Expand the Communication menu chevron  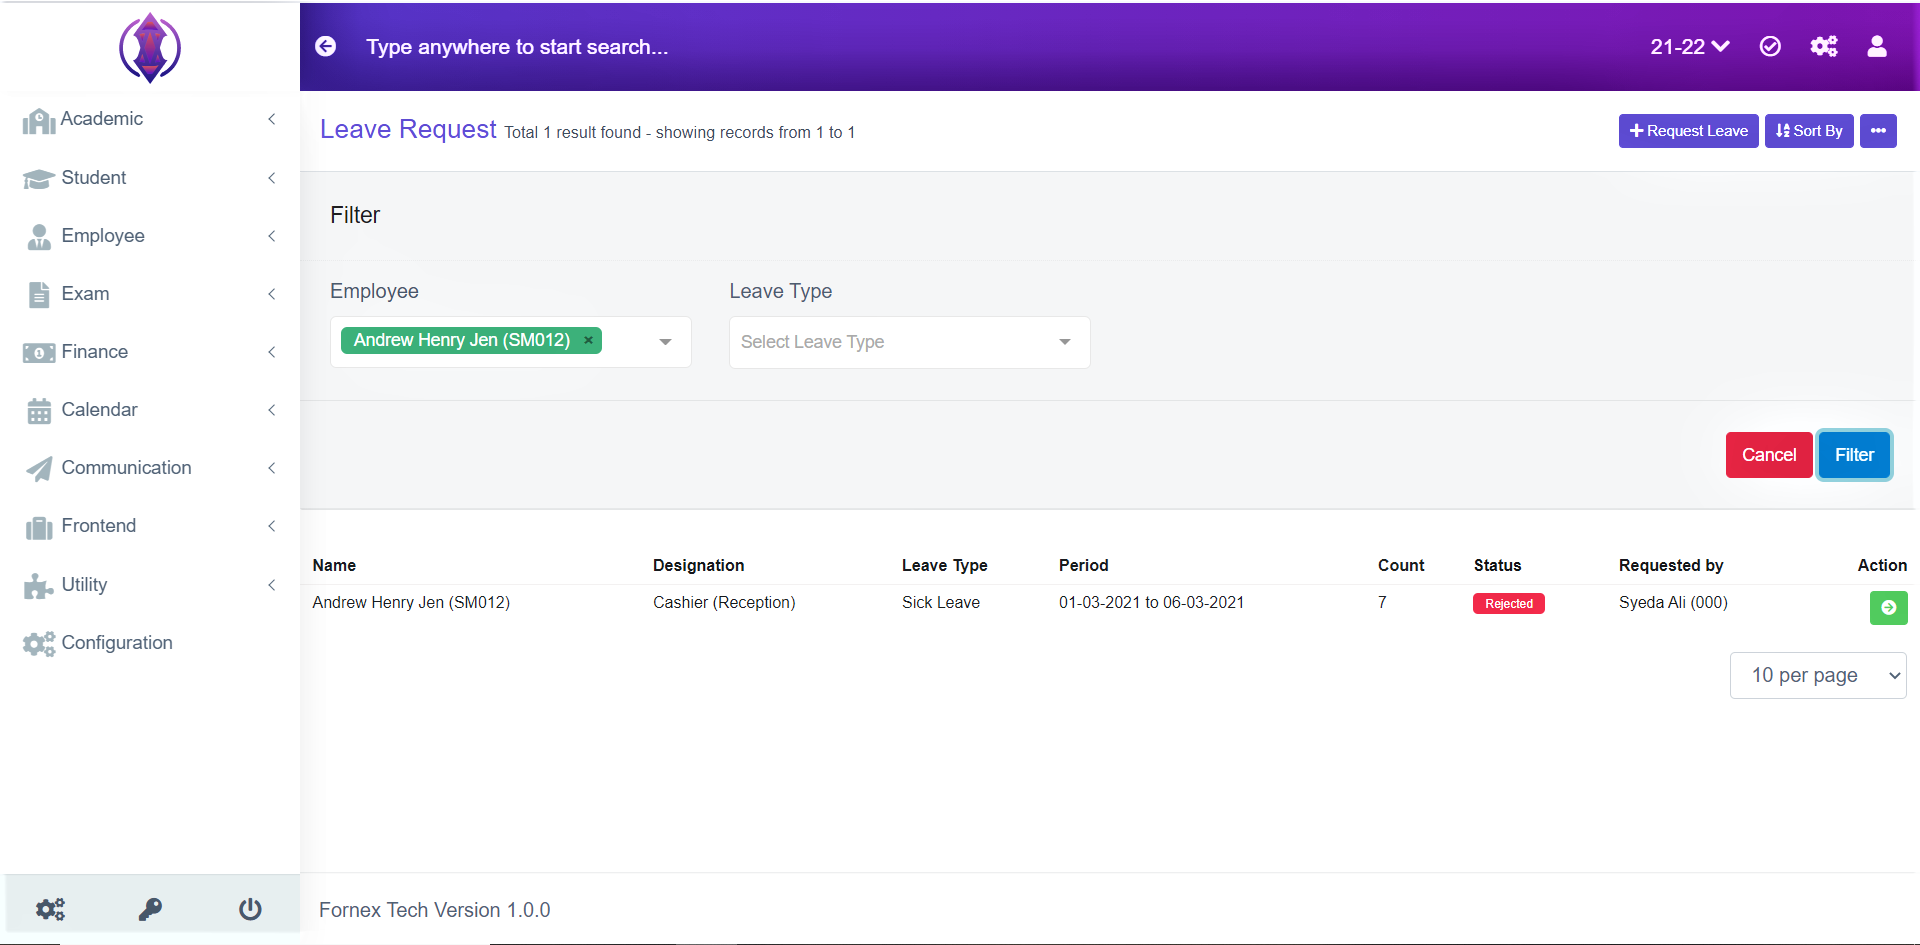(272, 468)
